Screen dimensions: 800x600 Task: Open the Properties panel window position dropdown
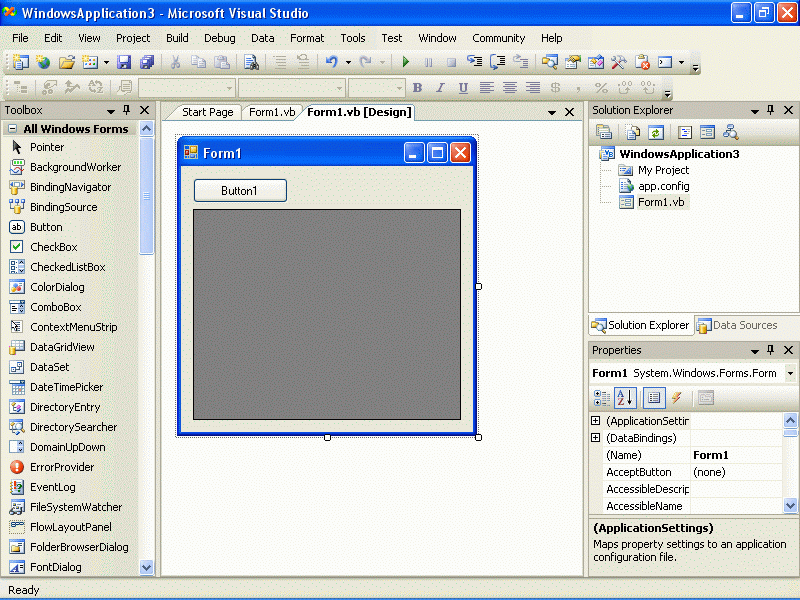[x=755, y=351]
